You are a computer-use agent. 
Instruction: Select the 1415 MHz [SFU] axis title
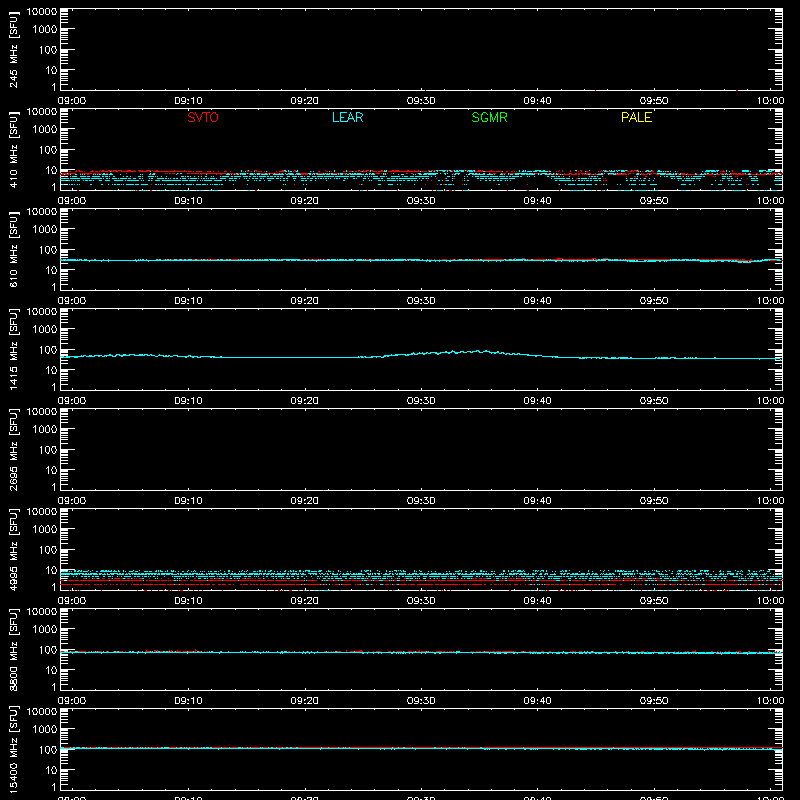point(13,349)
